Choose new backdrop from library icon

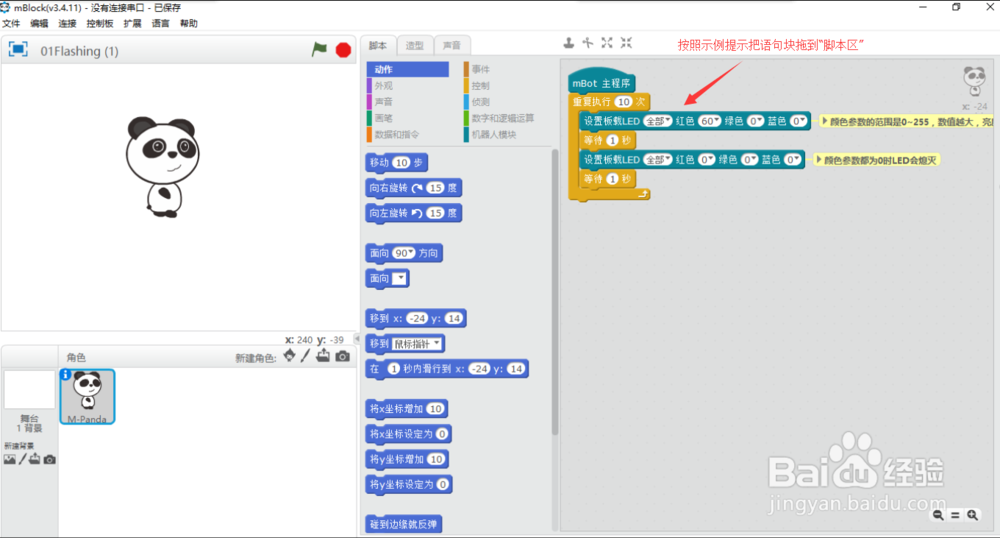pyautogui.click(x=10, y=459)
